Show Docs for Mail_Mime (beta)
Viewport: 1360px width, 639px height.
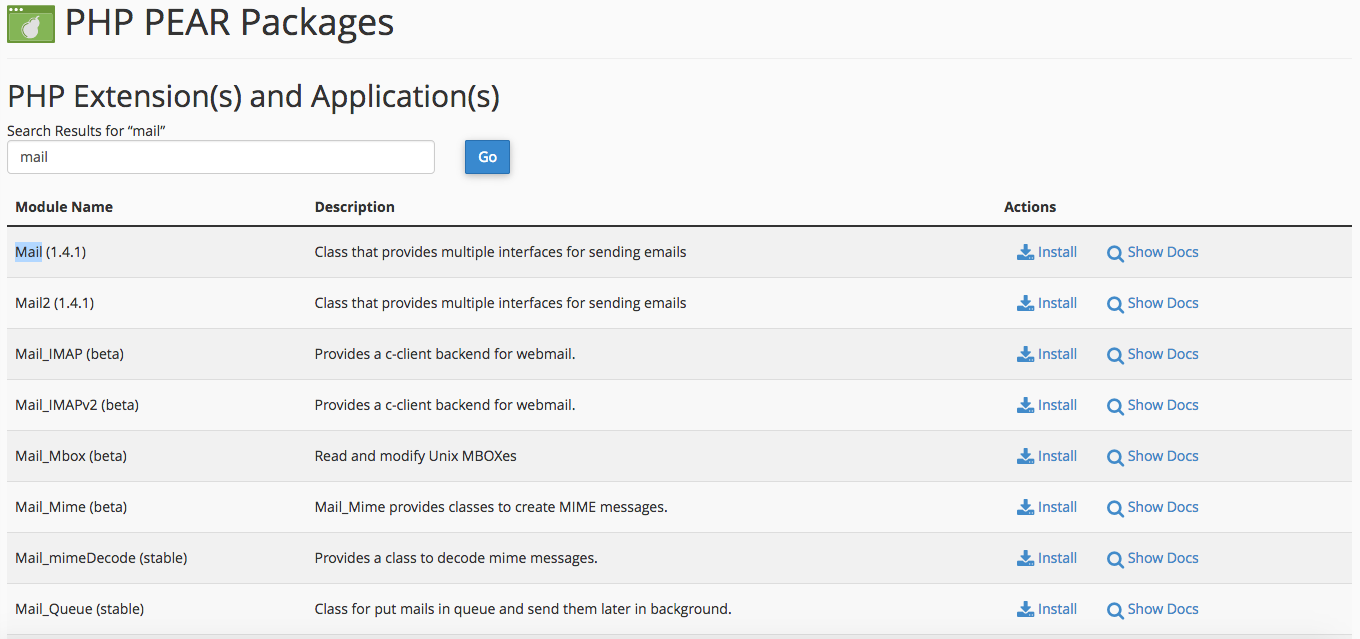click(1153, 507)
